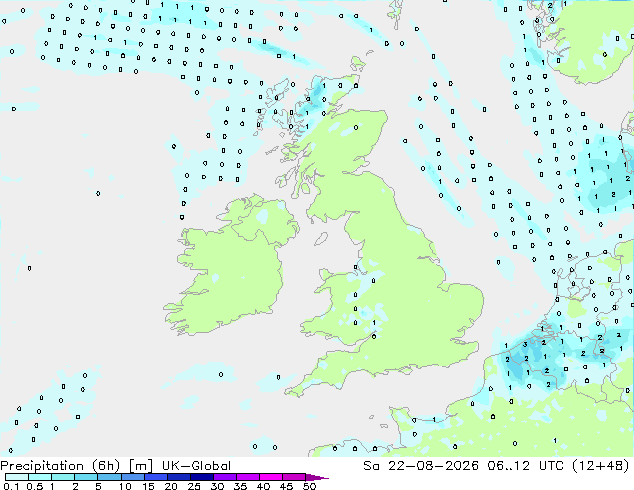Select the 'UK-Global' model label
The image size is (634, 490).
[196, 466]
